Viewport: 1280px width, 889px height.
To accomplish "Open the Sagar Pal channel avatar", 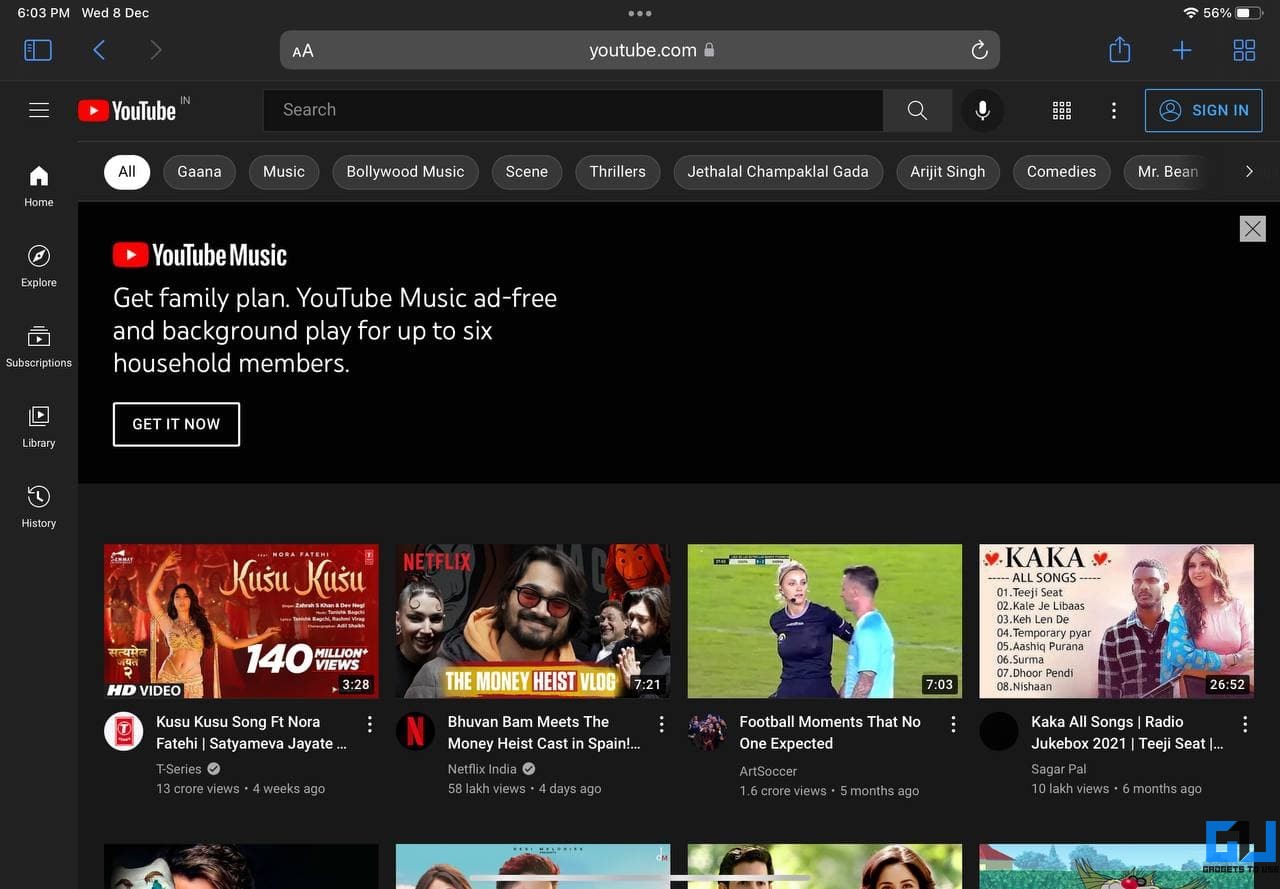I will [x=999, y=732].
